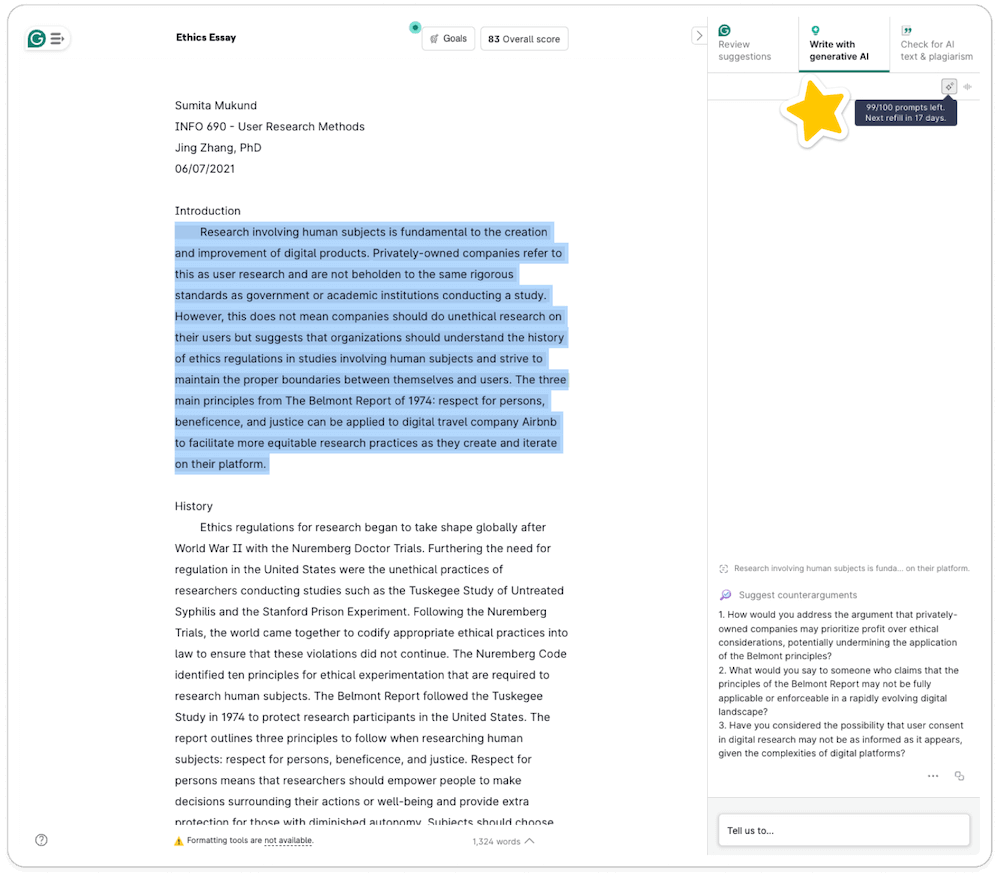Focus the 'Tell us to...' prompt field

pyautogui.click(x=843, y=830)
